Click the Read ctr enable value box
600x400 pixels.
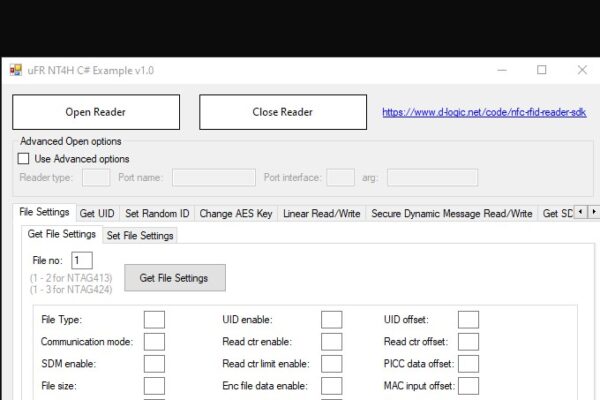pos(332,342)
